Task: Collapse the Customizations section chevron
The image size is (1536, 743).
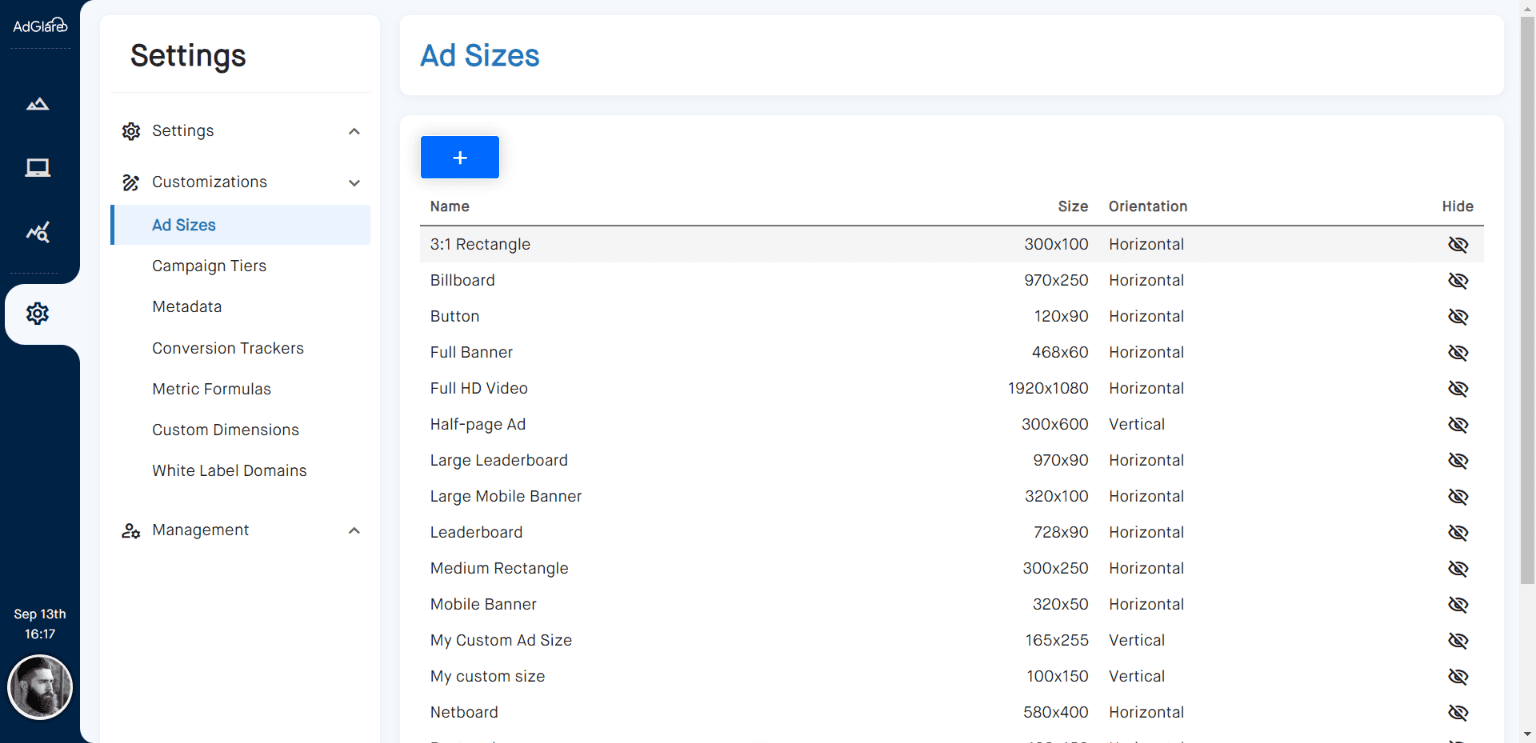Action: coord(354,183)
